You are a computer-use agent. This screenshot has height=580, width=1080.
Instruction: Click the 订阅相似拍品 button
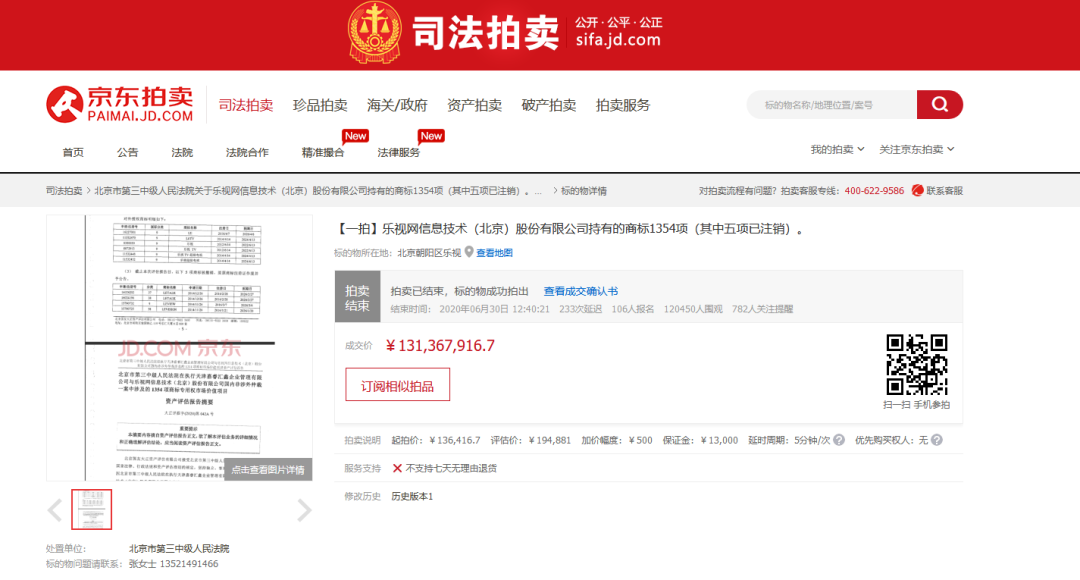(397, 384)
